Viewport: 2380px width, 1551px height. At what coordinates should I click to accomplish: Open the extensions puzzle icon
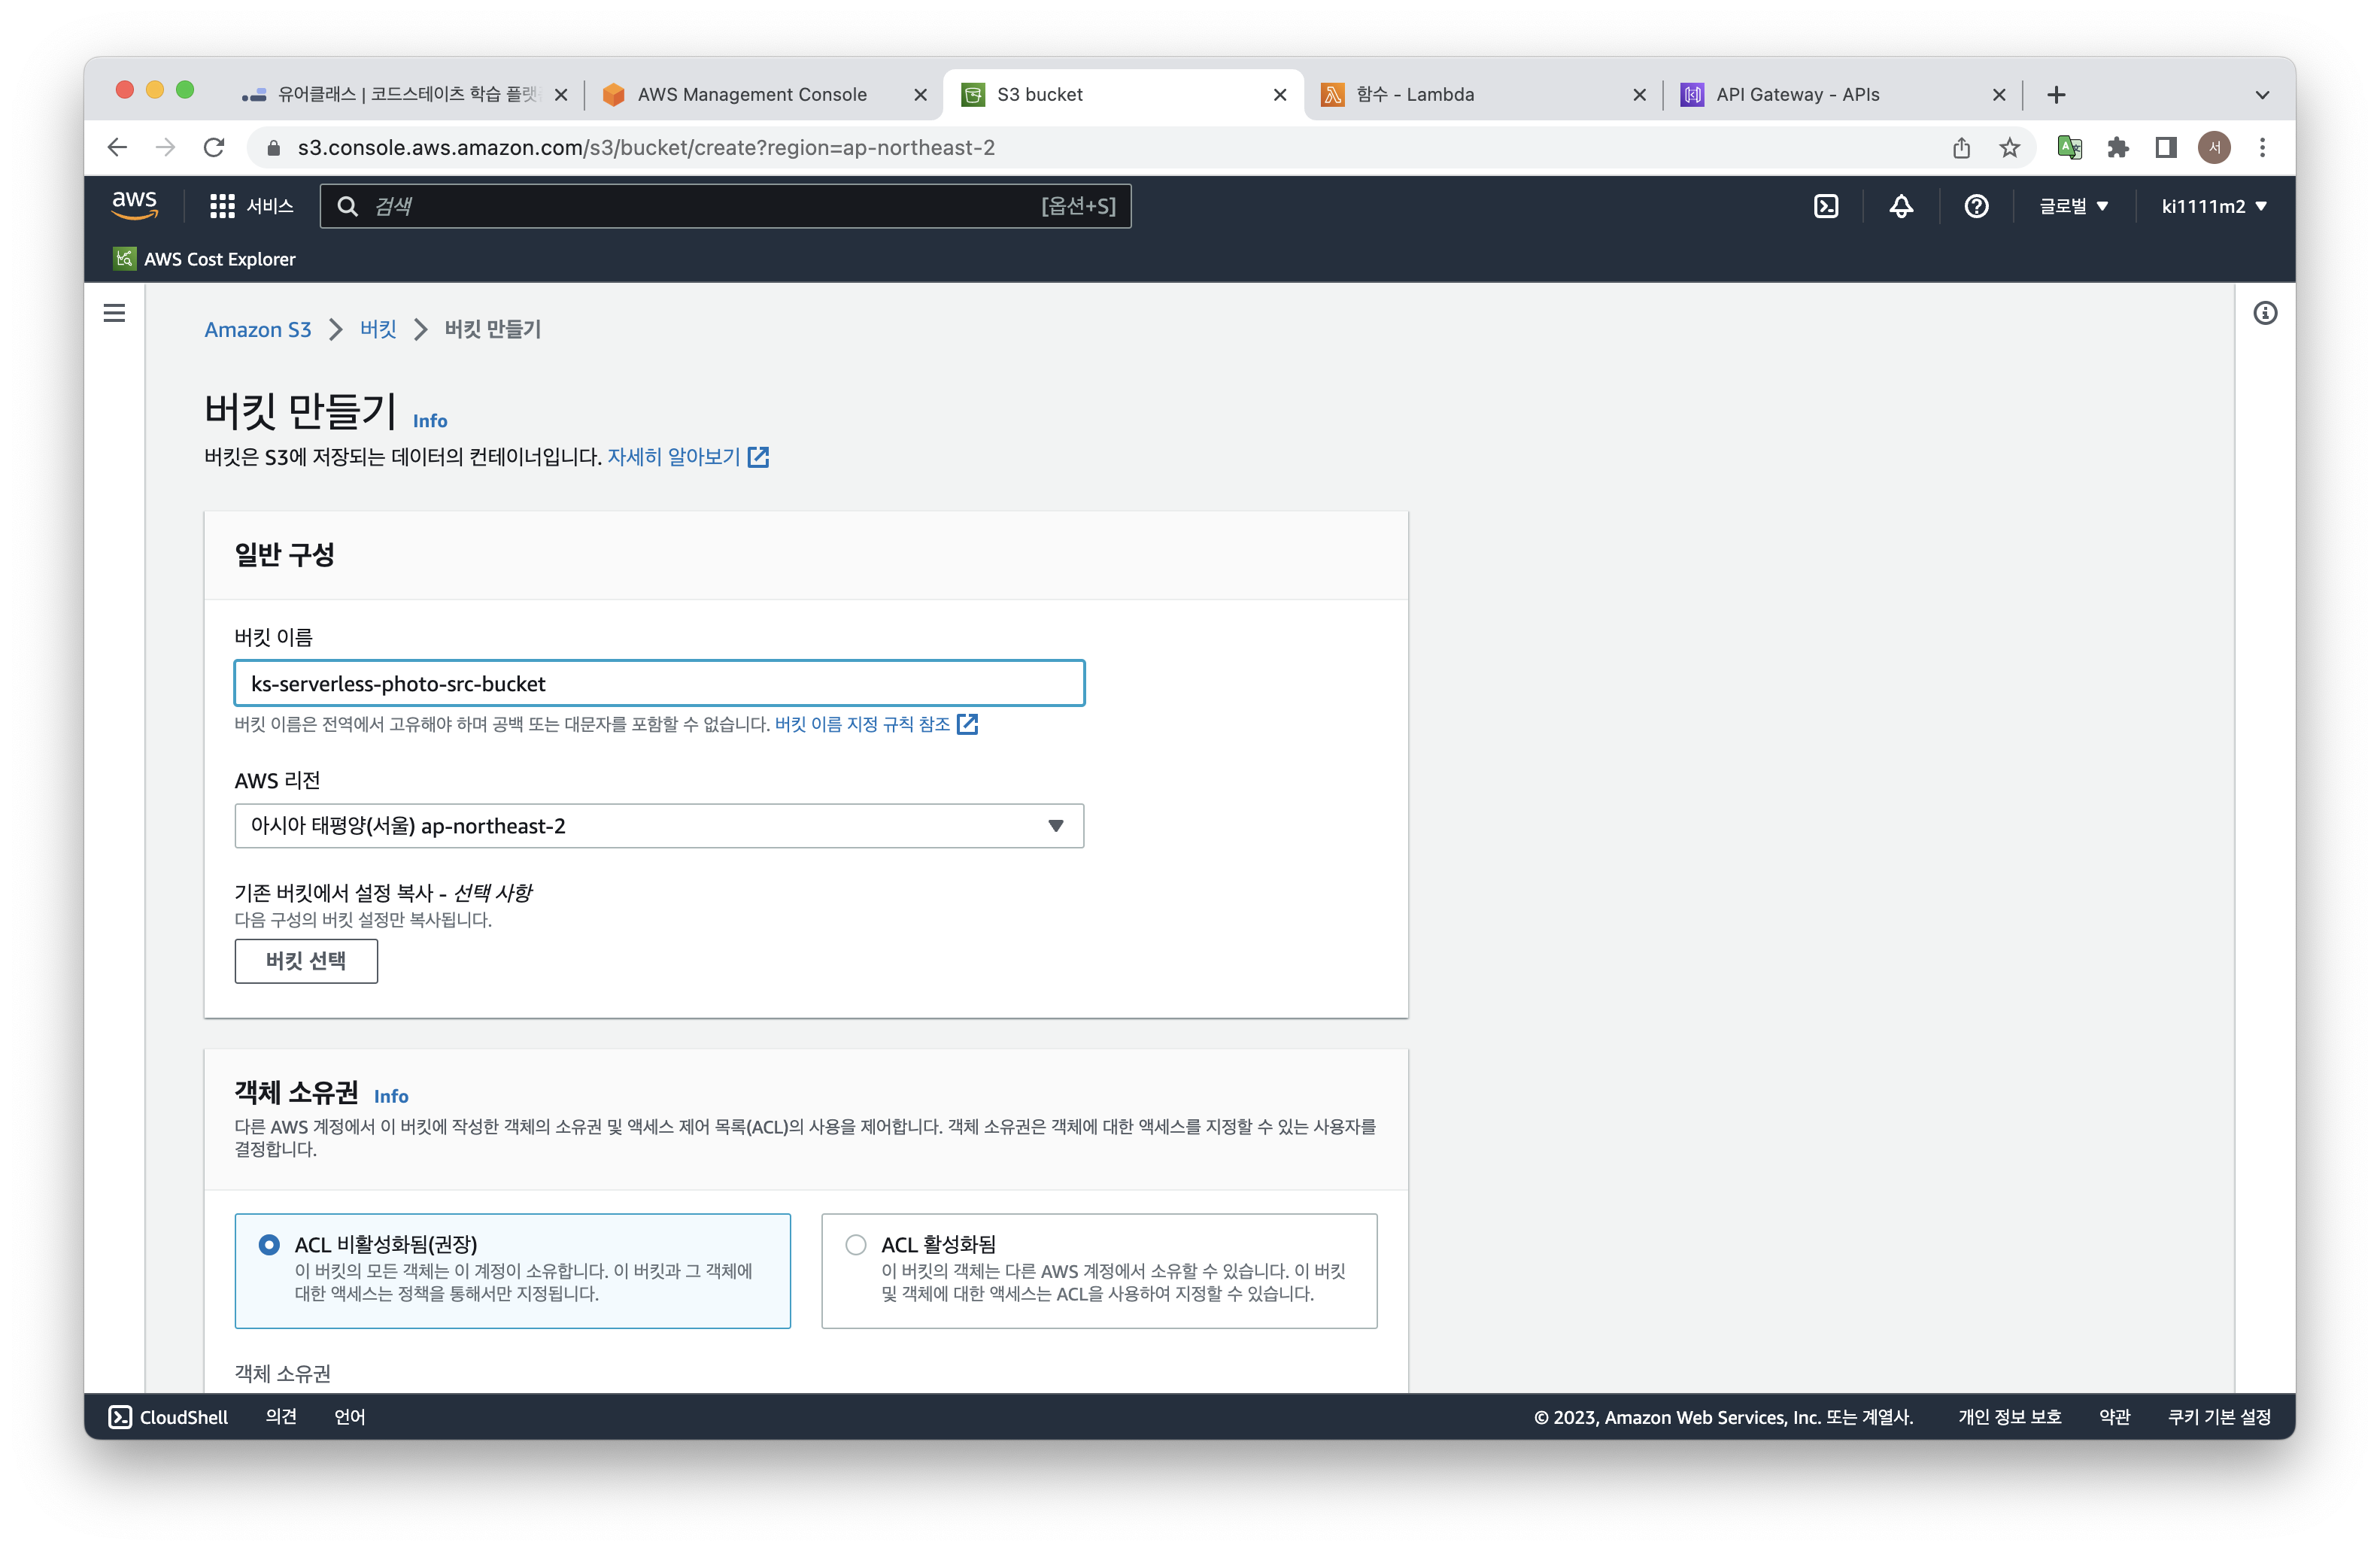2117,148
